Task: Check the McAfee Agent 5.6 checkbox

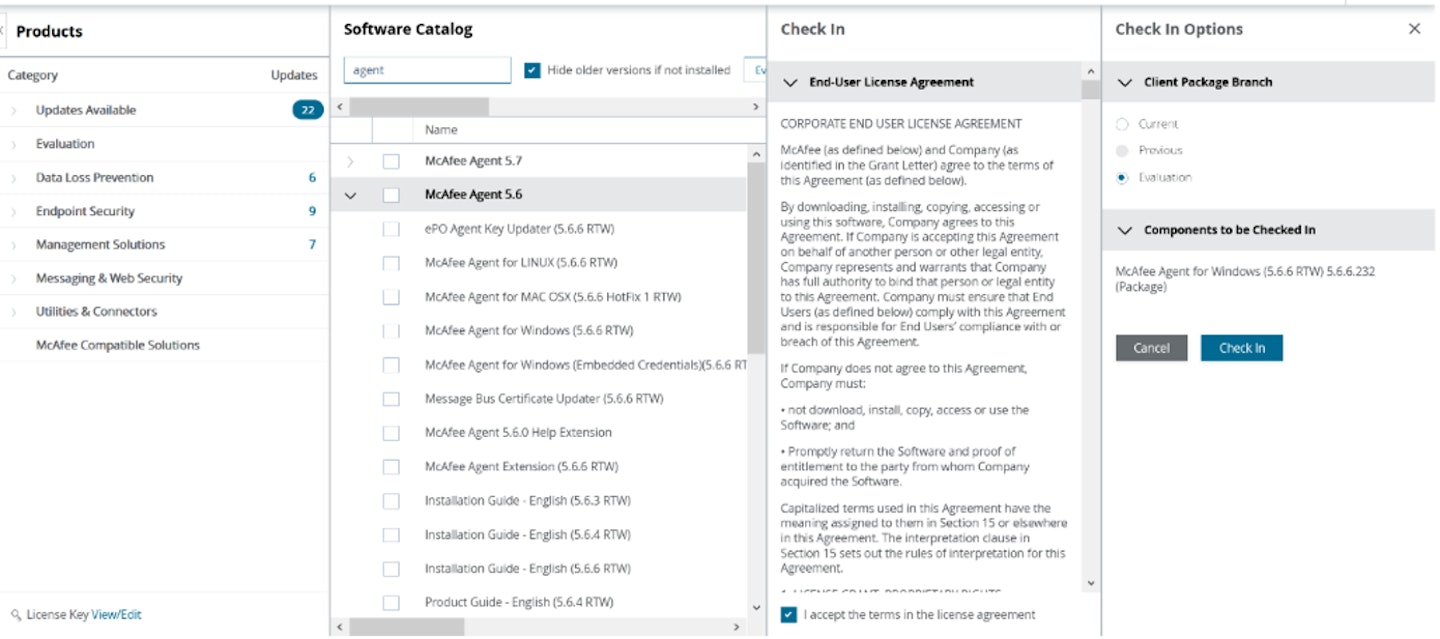Action: point(391,195)
